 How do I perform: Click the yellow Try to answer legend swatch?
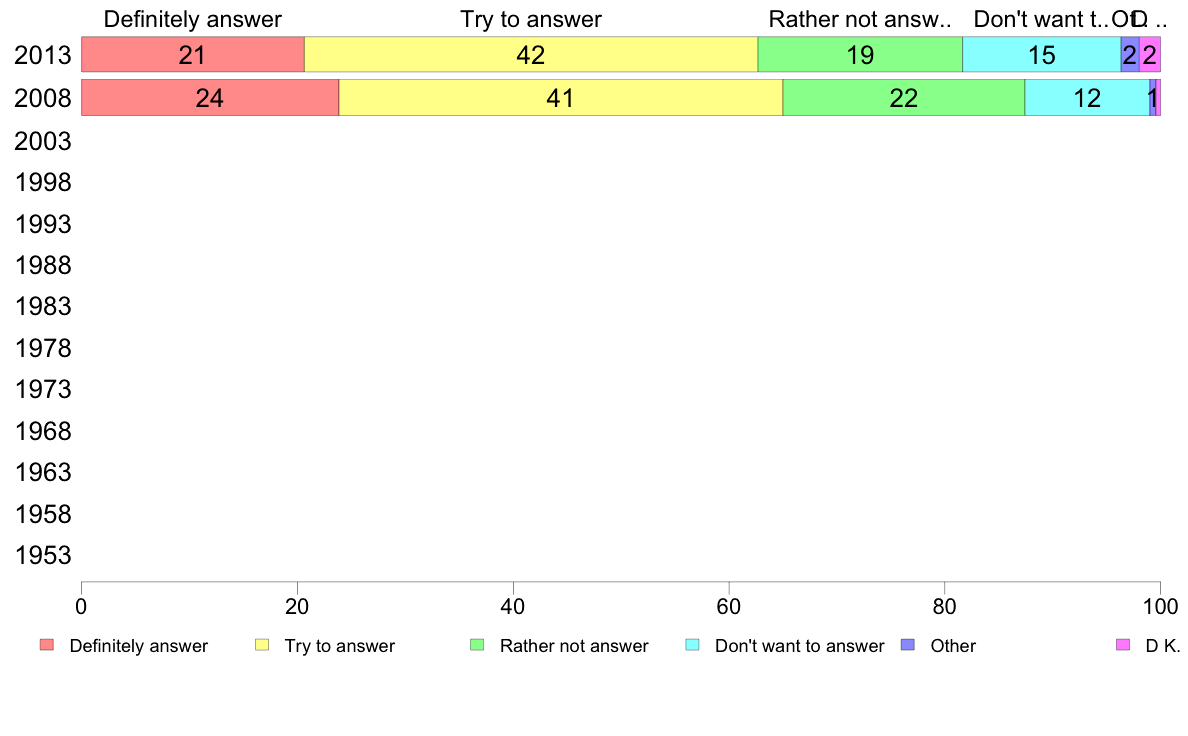(262, 645)
